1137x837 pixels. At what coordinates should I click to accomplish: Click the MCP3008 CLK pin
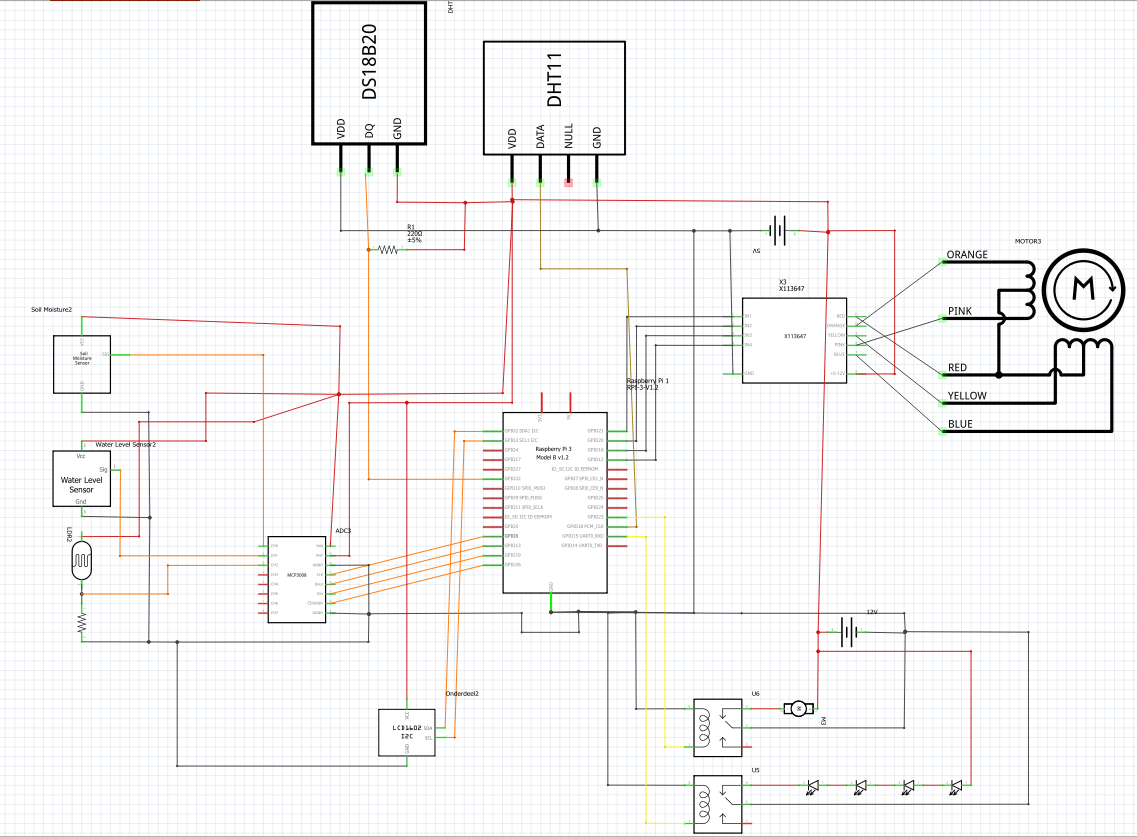331,574
